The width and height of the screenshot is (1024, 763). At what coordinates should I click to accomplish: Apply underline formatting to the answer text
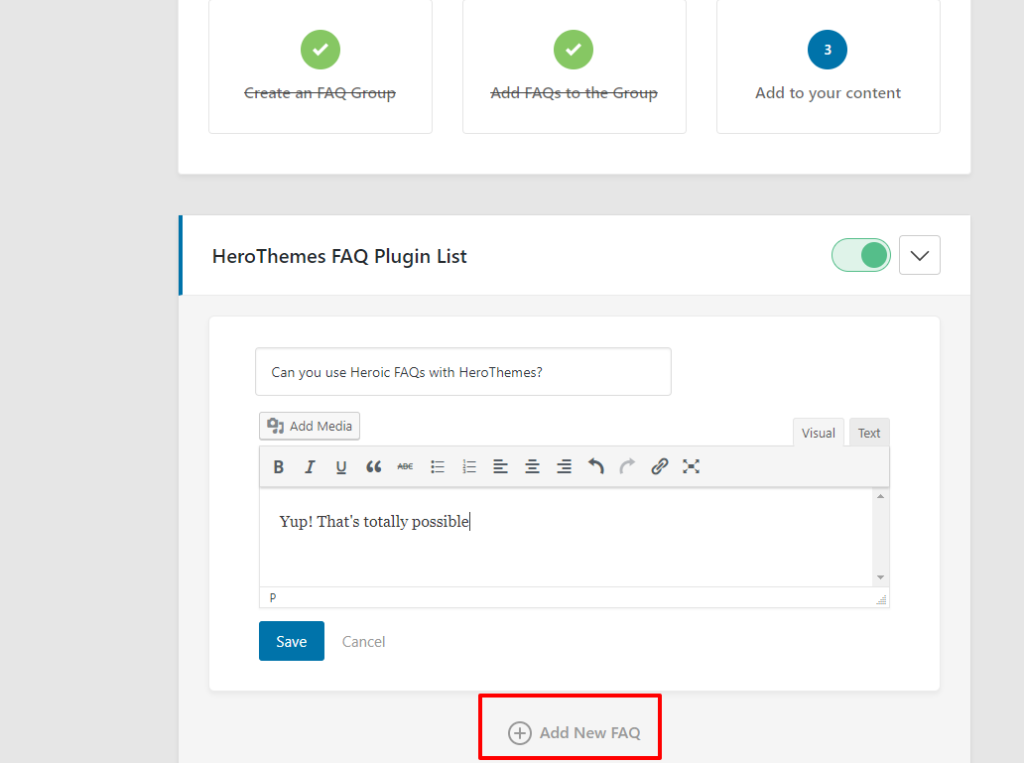341,466
